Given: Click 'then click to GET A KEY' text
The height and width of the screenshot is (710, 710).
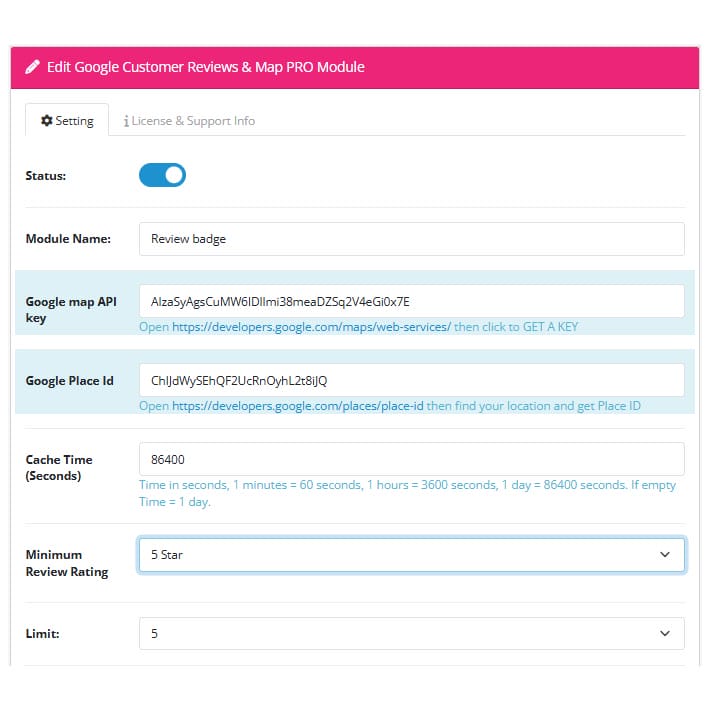Looking at the screenshot, I should coord(516,327).
